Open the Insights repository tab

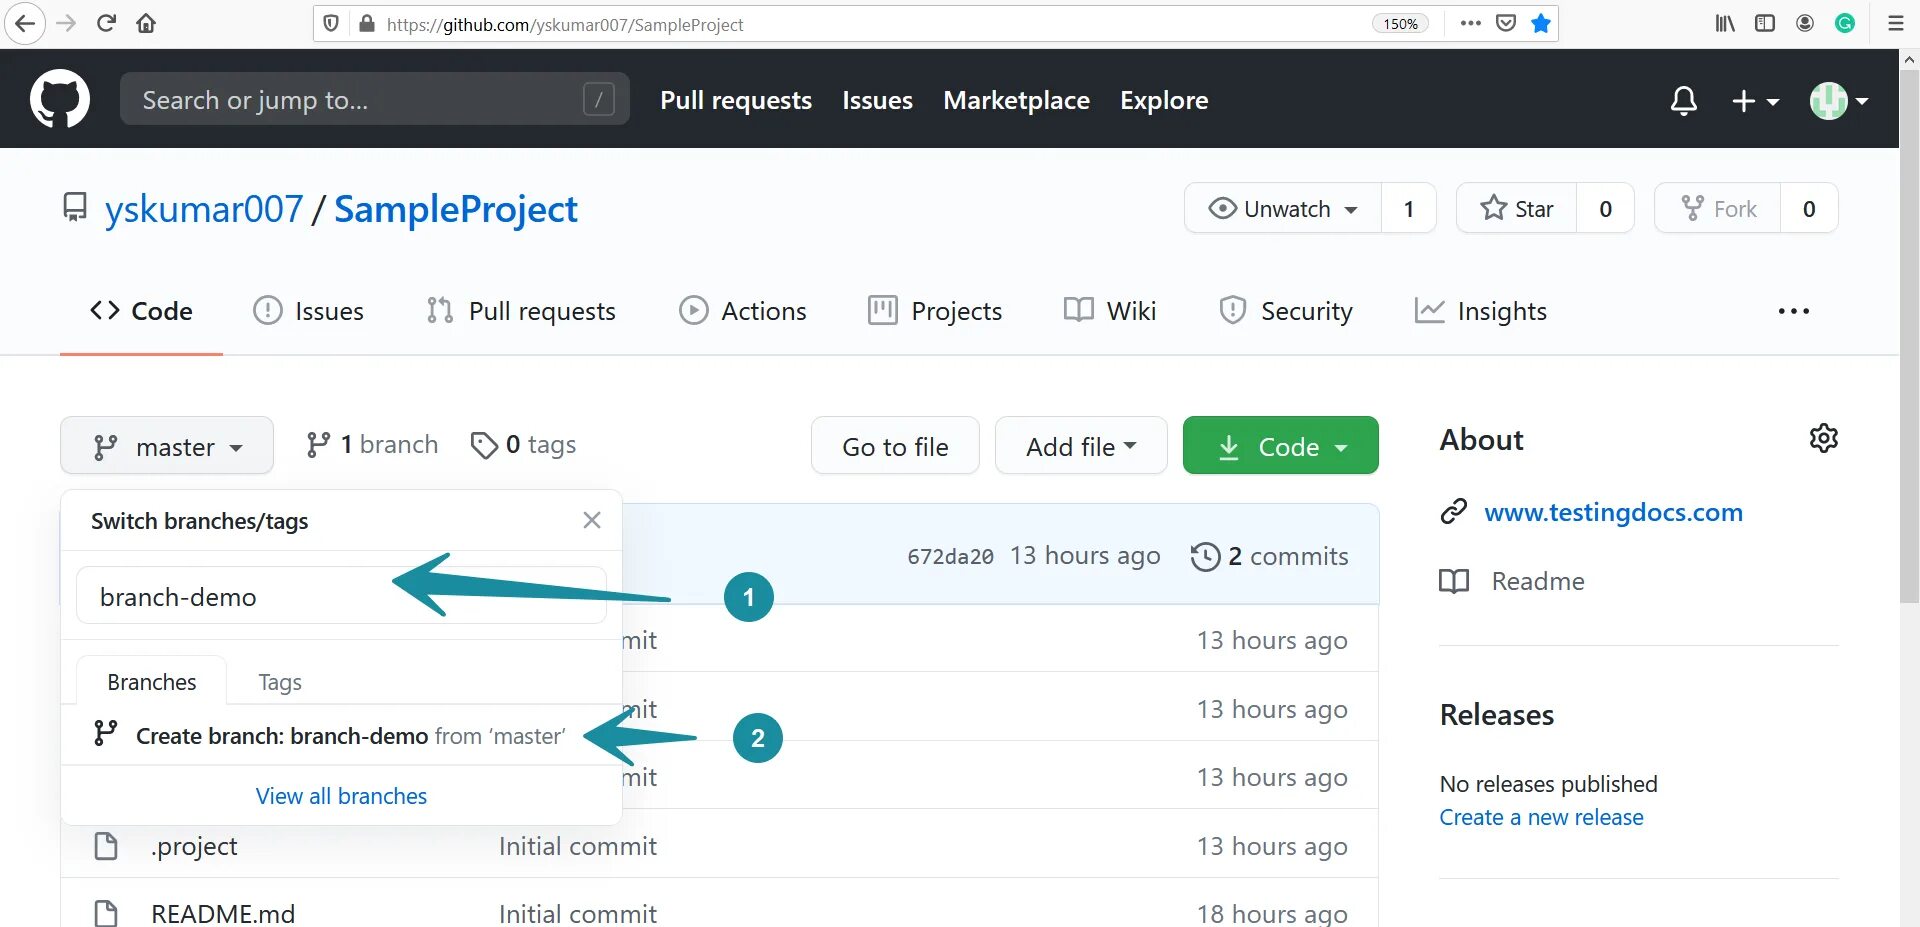pos(1481,311)
